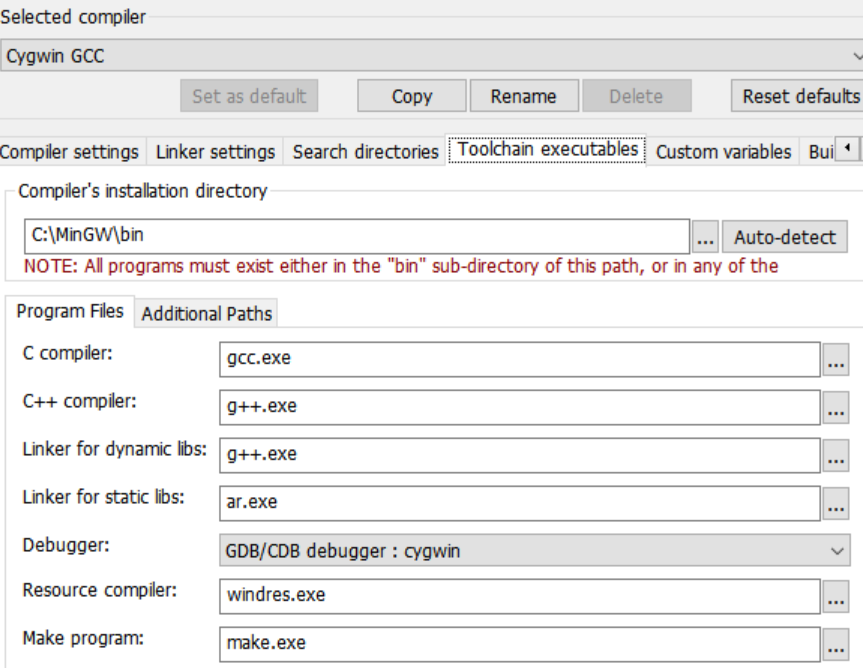Expand the Debugger selection dropdown
The width and height of the screenshot is (863, 668).
(534, 550)
